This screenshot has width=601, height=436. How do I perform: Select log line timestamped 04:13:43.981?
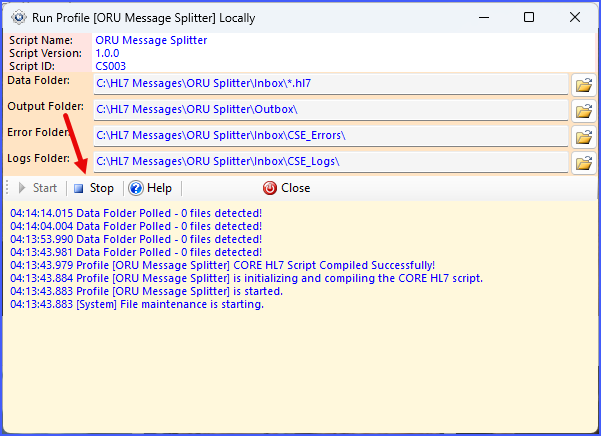[x=136, y=252]
